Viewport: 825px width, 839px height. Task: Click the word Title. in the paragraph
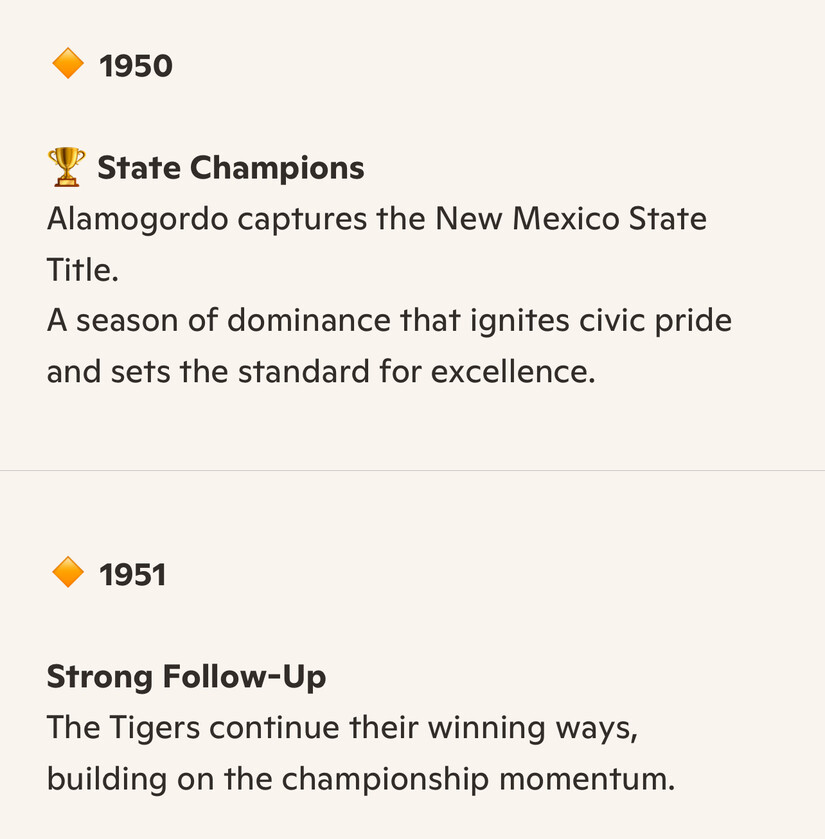(x=82, y=269)
